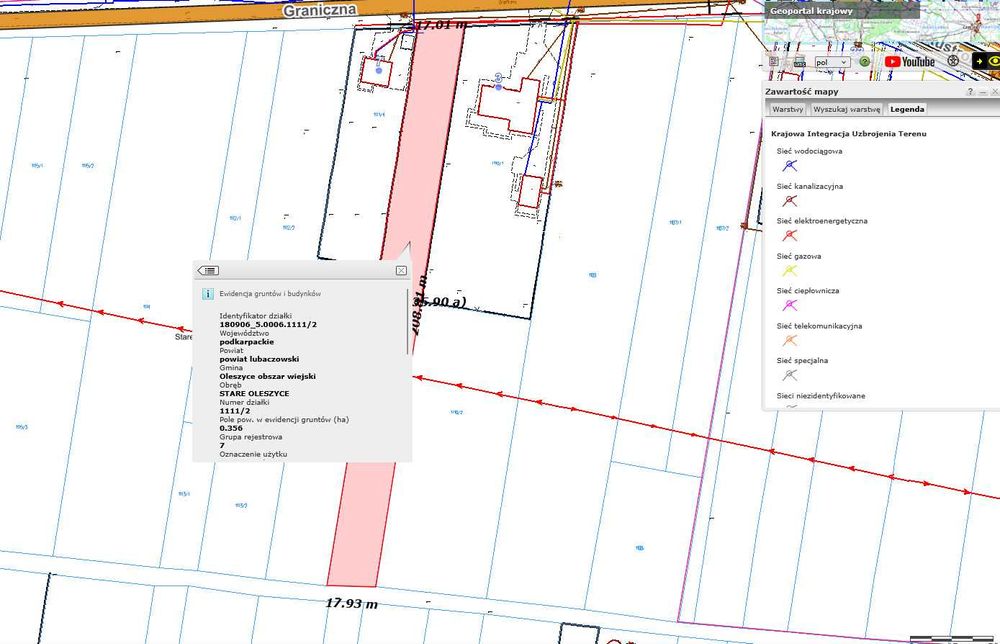Click the green help question-mark icon

(865, 61)
